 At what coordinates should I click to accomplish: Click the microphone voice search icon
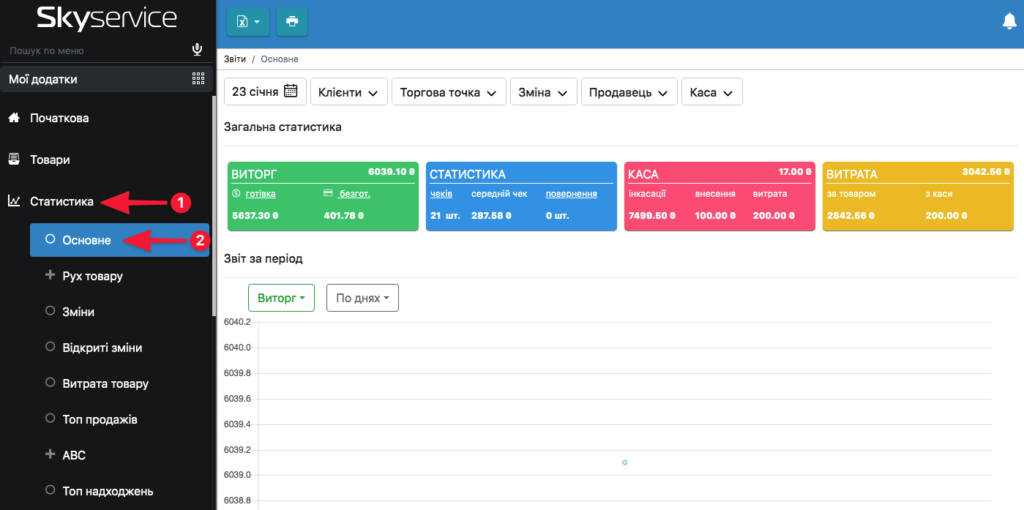pos(197,49)
